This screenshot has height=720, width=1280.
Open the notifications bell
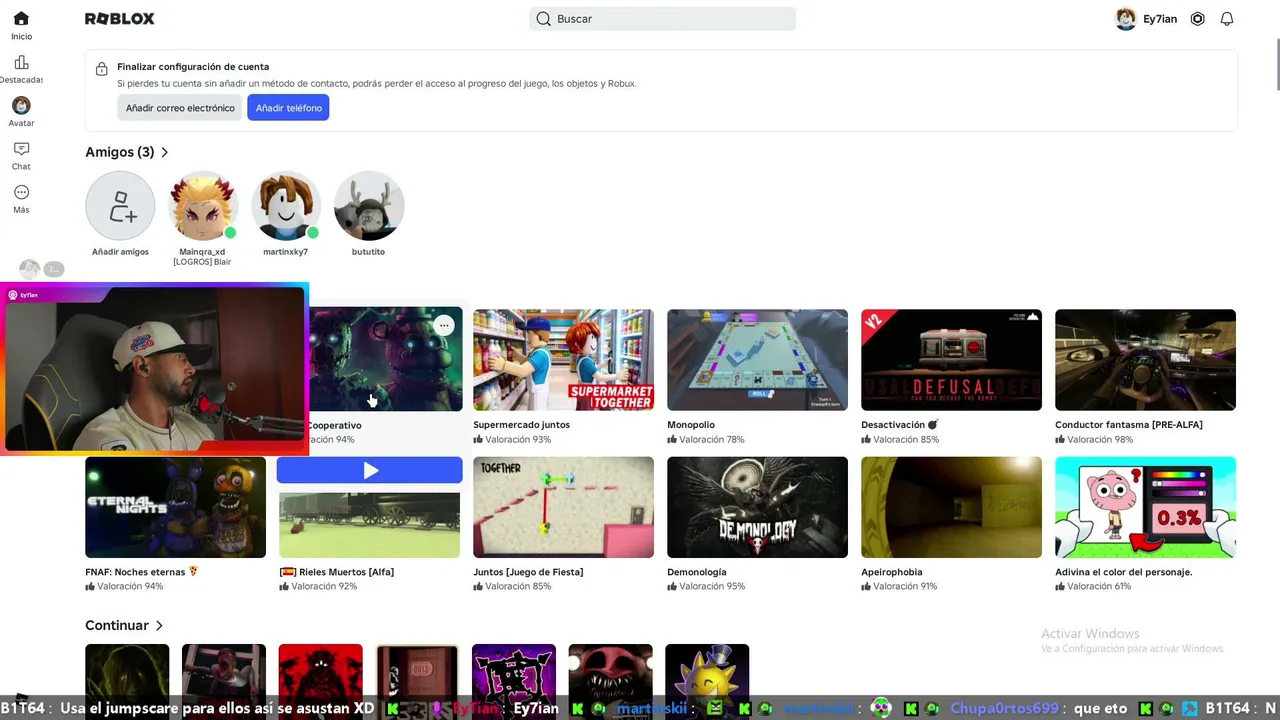click(x=1227, y=19)
